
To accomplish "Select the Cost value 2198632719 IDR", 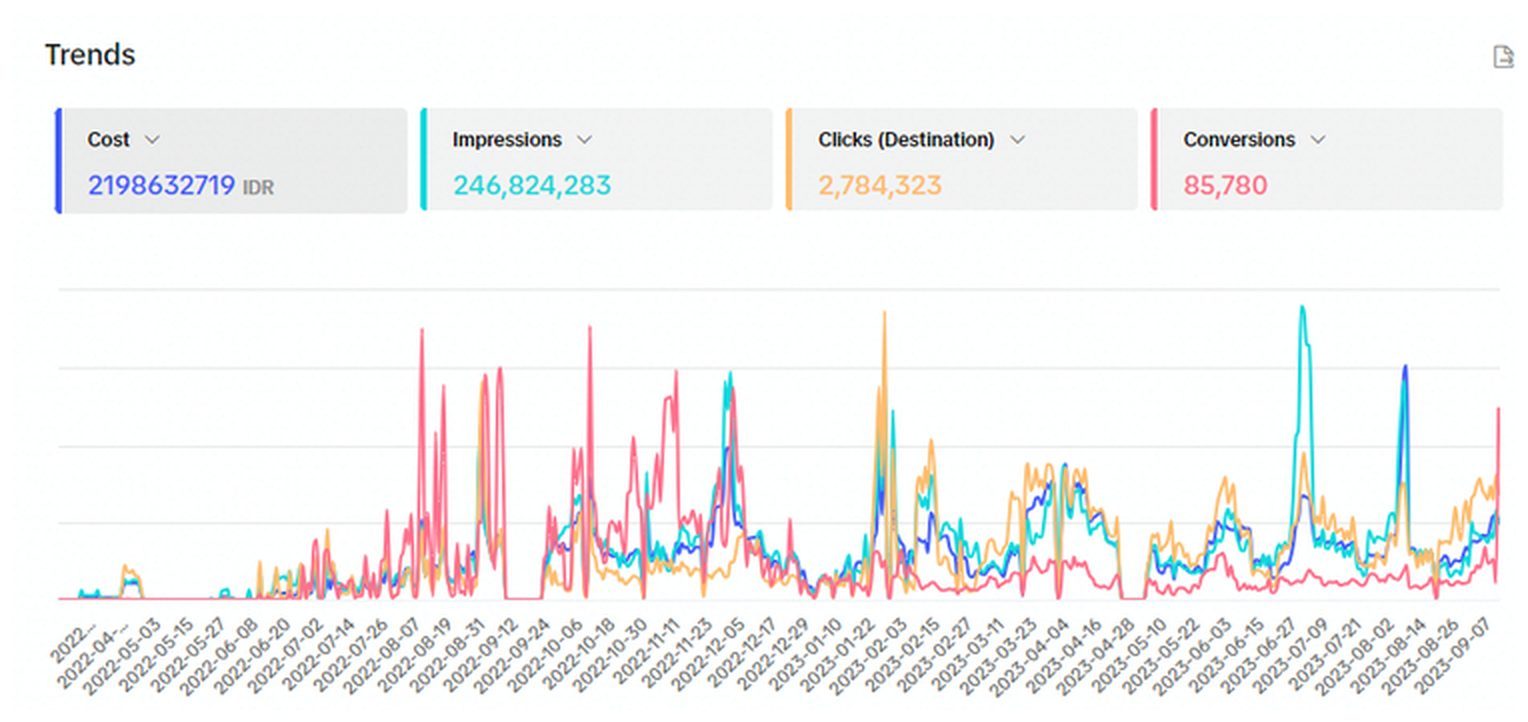I will 181,186.
